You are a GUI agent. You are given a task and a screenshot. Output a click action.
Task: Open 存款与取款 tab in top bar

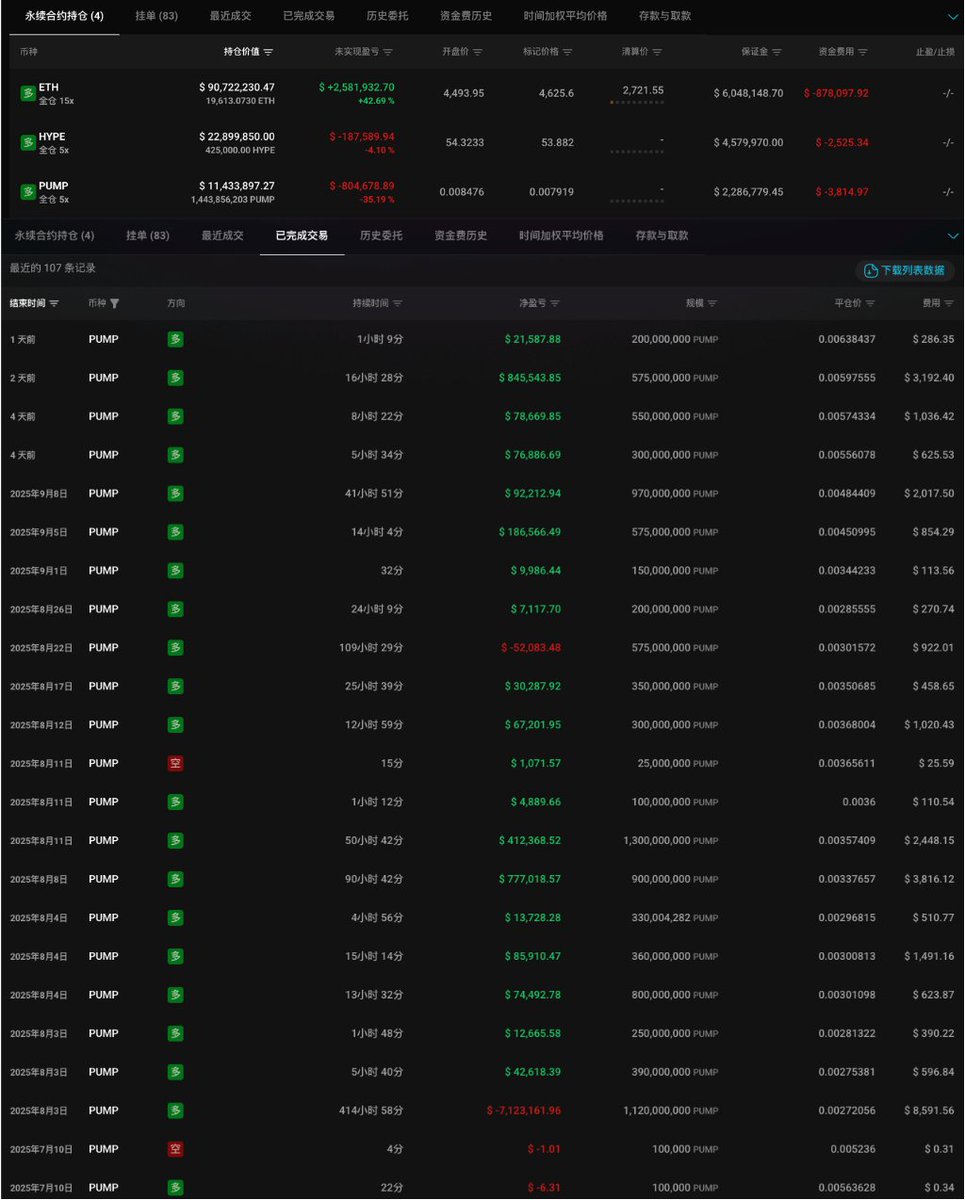pos(665,16)
